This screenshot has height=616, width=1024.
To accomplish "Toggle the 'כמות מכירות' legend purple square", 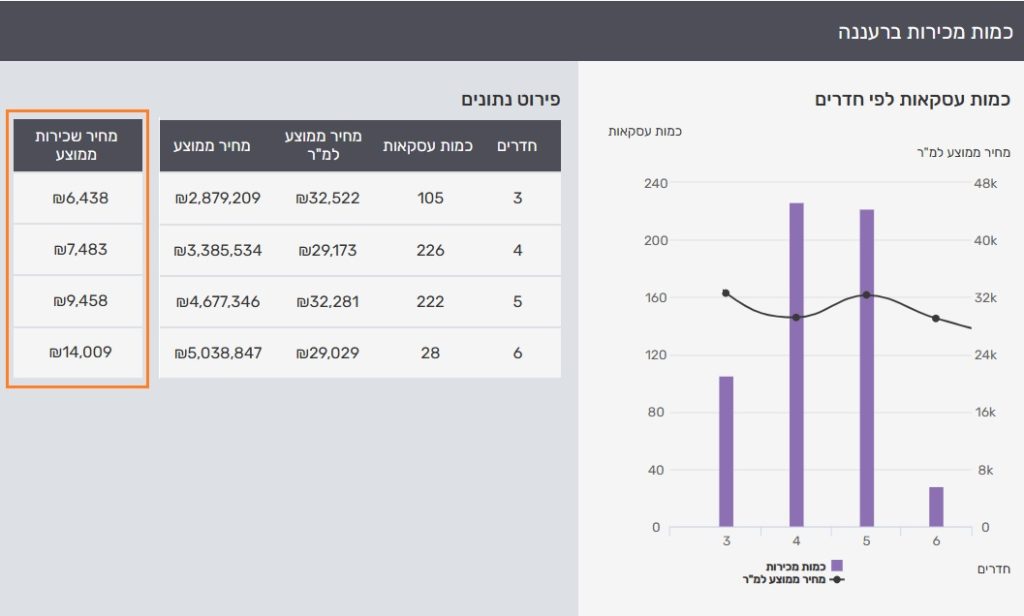I will [x=837, y=567].
